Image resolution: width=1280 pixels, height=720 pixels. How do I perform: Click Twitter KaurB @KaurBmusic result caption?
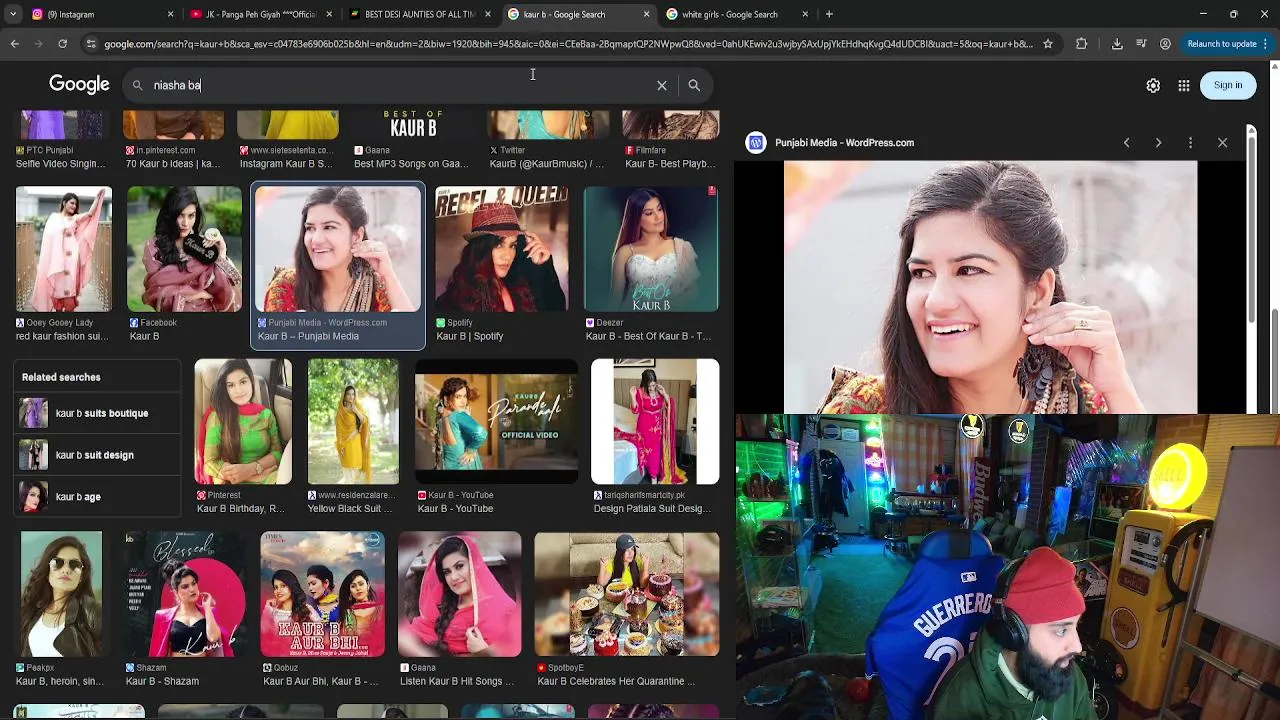[x=546, y=164]
